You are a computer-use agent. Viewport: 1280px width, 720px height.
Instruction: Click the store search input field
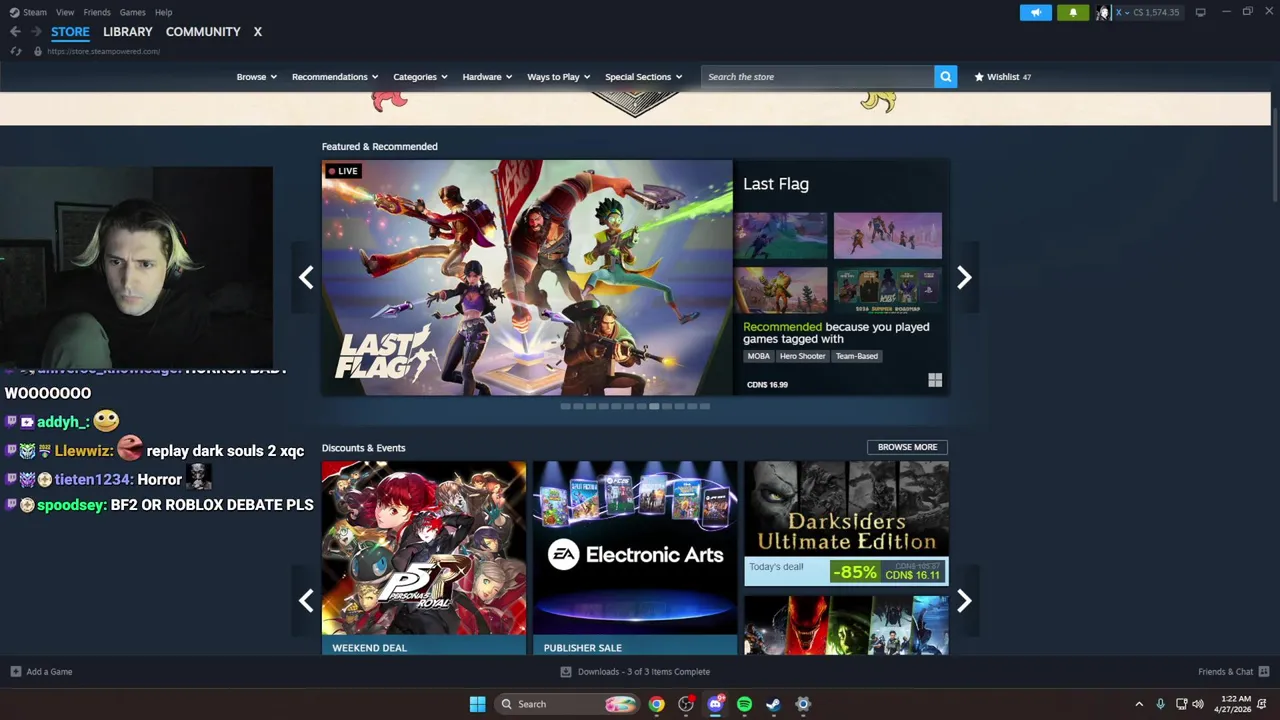click(818, 77)
